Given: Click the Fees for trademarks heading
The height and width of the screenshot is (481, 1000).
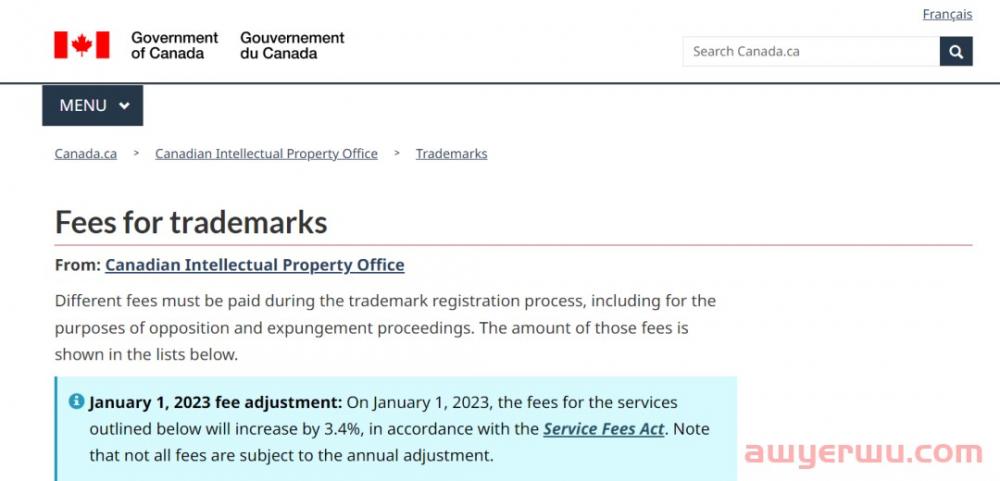Looking at the screenshot, I should (x=191, y=222).
